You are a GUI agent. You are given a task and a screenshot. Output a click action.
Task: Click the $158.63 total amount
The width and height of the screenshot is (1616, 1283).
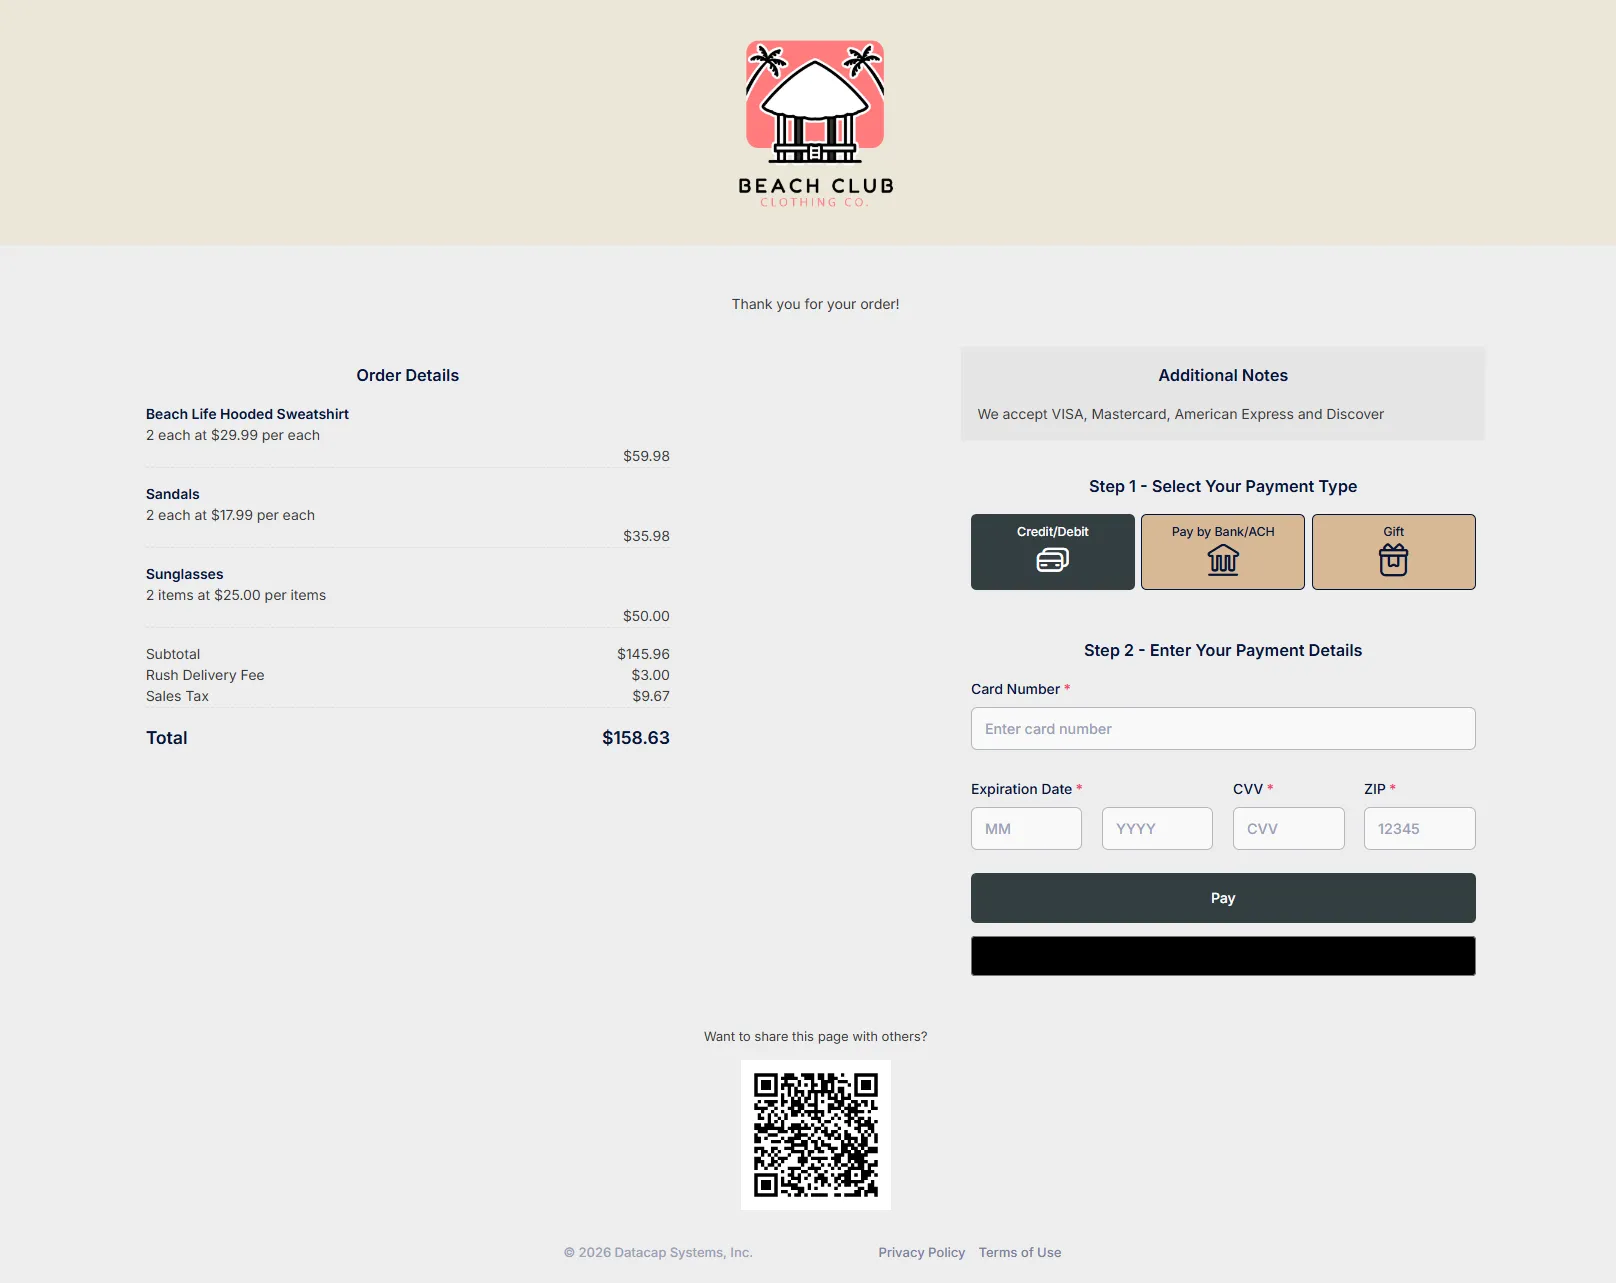coord(636,738)
